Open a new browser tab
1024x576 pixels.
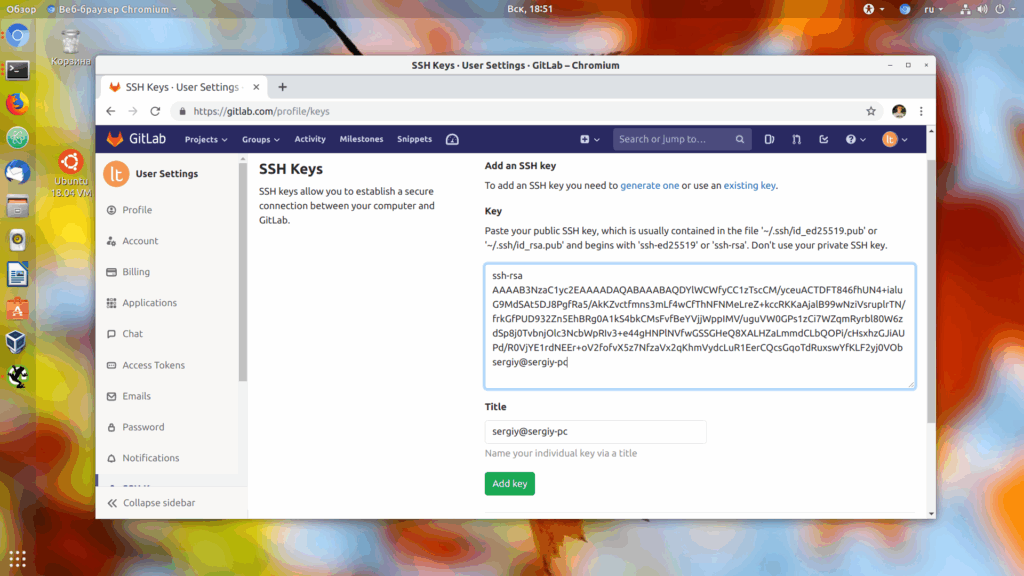[283, 87]
